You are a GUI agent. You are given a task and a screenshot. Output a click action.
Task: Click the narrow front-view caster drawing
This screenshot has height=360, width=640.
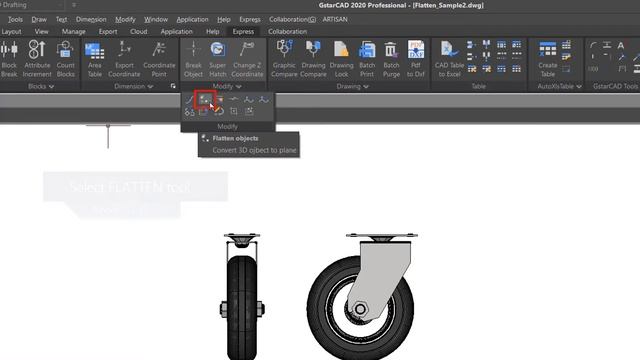242,296
